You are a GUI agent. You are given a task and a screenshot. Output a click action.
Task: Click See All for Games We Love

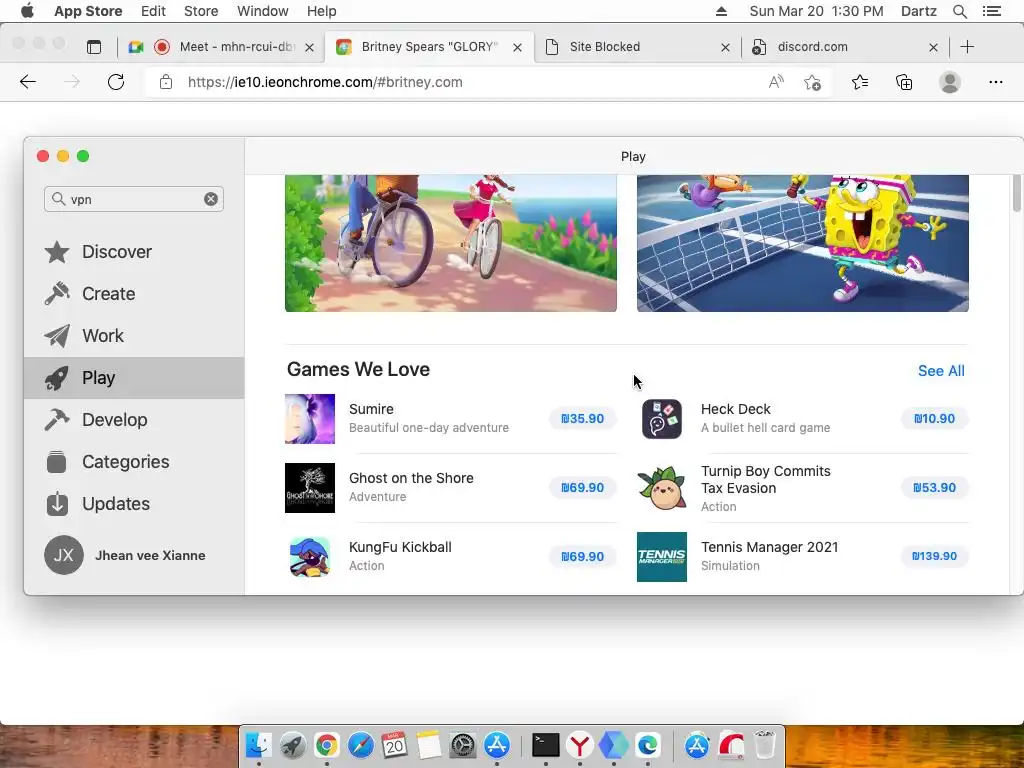coord(941,371)
